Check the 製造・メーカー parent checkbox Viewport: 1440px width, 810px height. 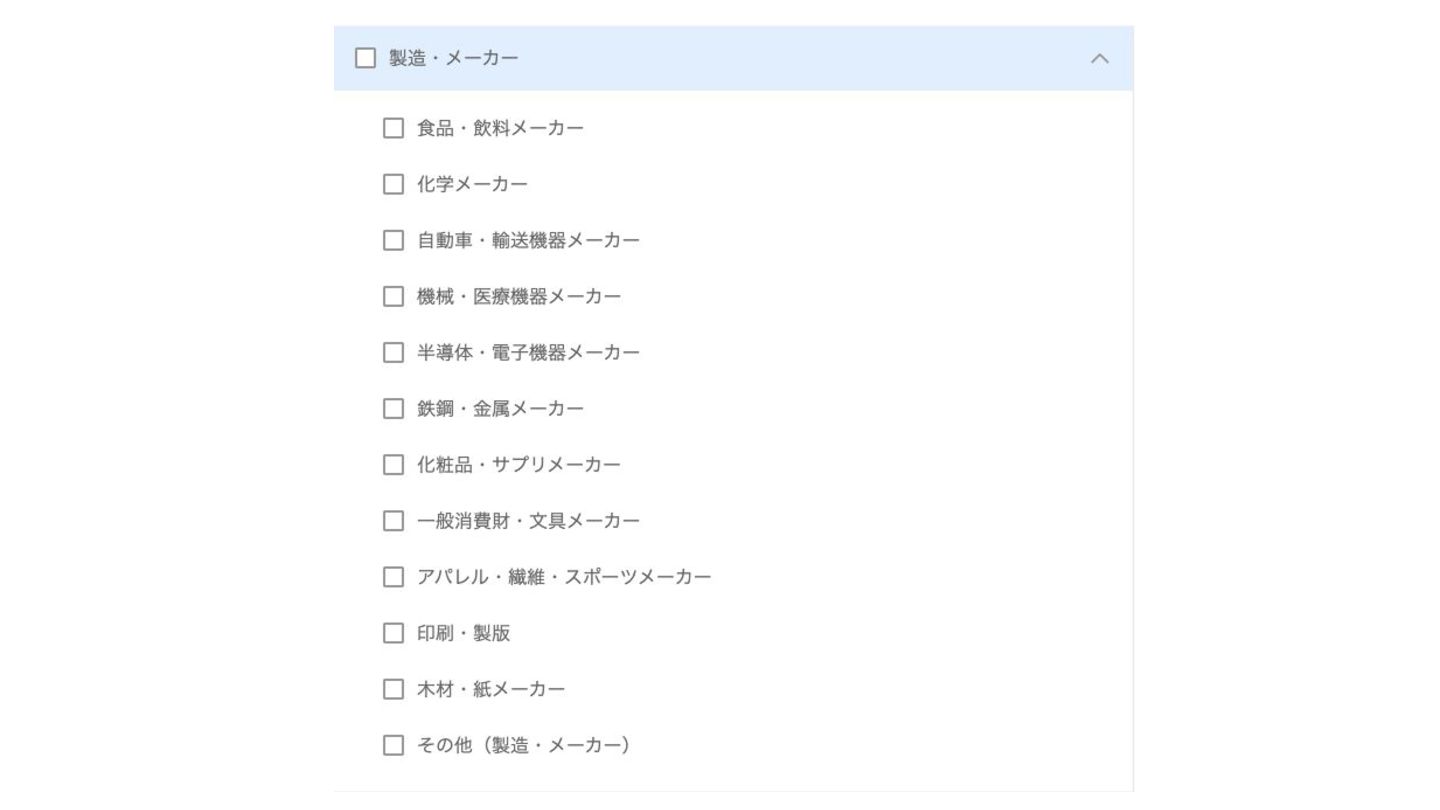point(365,58)
